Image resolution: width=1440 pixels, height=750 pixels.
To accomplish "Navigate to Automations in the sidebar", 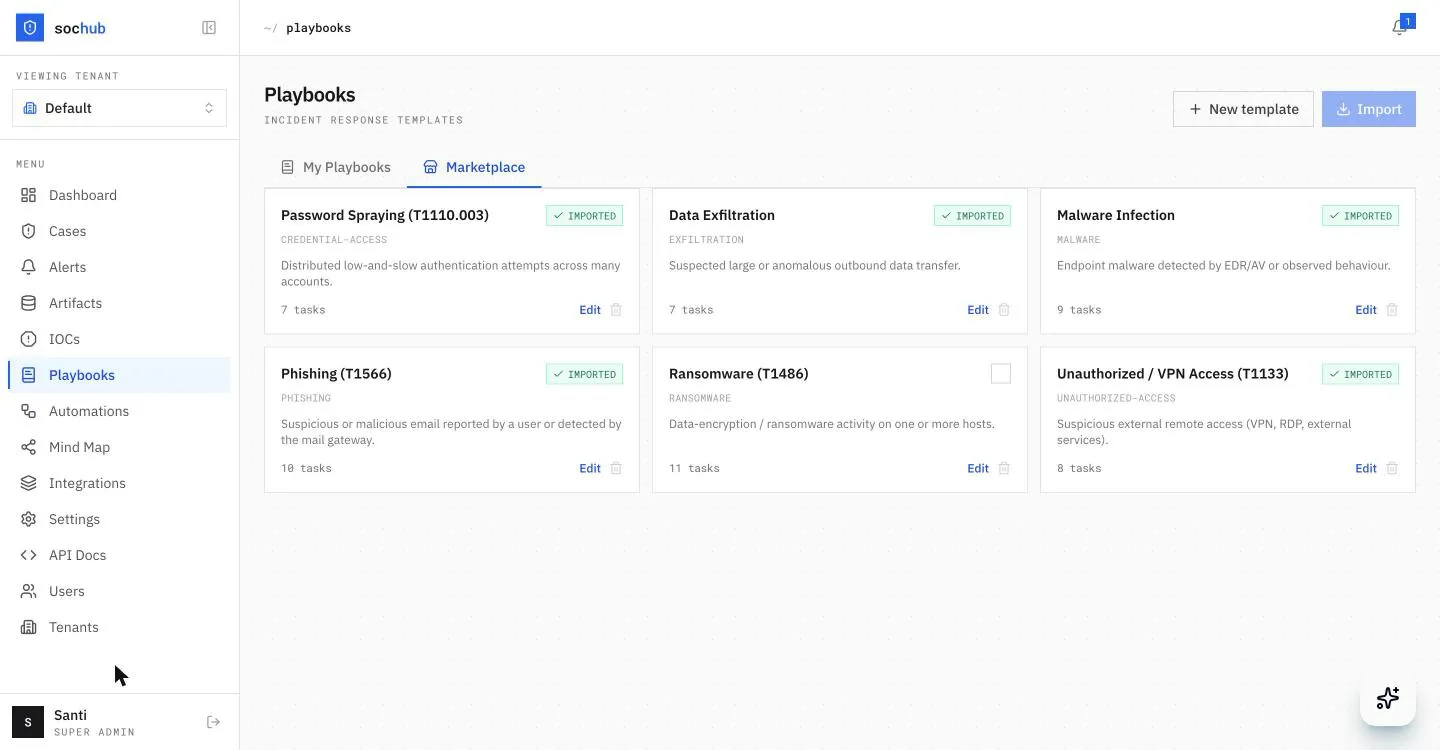I will coord(119,411).
